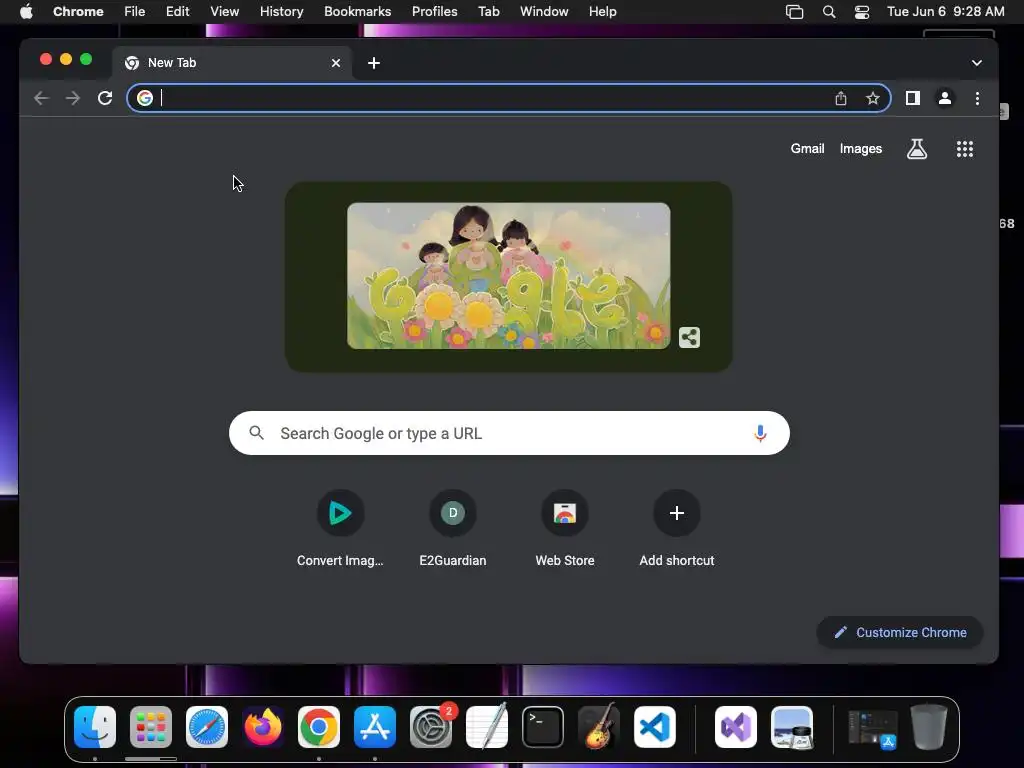
Task: Open Visual Studio Code from the Dock
Action: [x=655, y=727]
